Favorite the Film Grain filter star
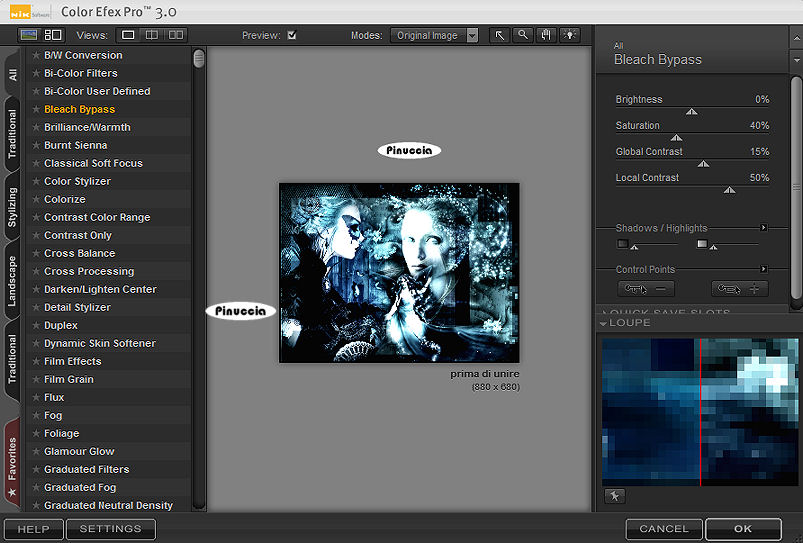 [36, 379]
